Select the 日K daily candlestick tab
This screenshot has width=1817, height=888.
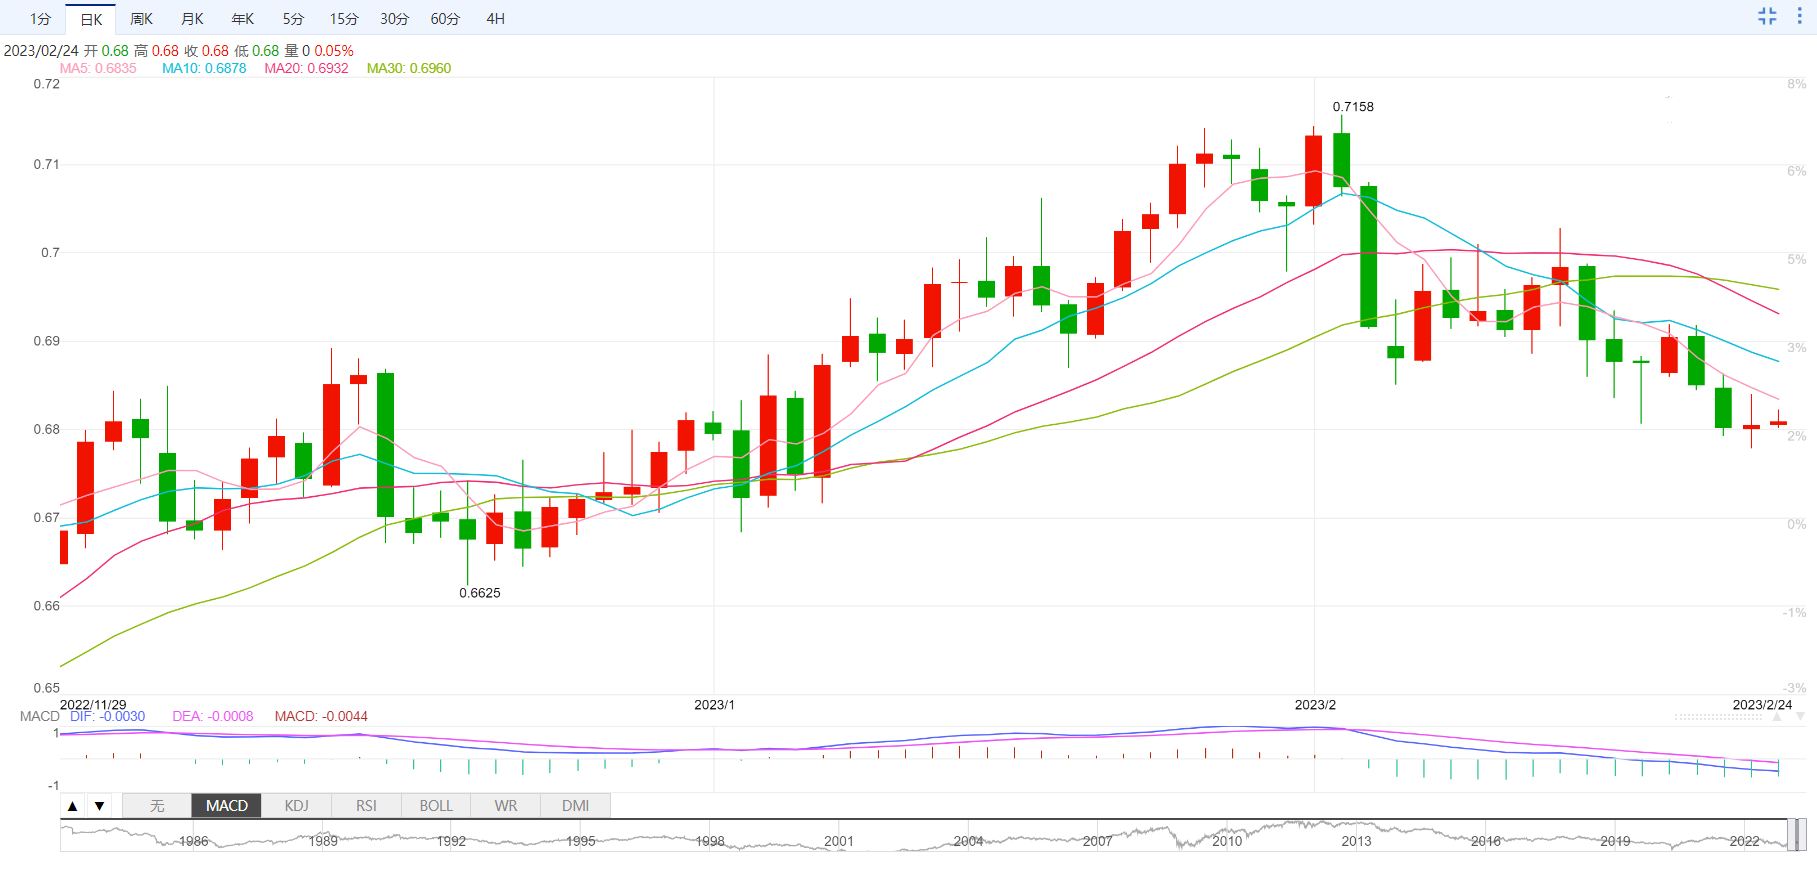point(91,19)
